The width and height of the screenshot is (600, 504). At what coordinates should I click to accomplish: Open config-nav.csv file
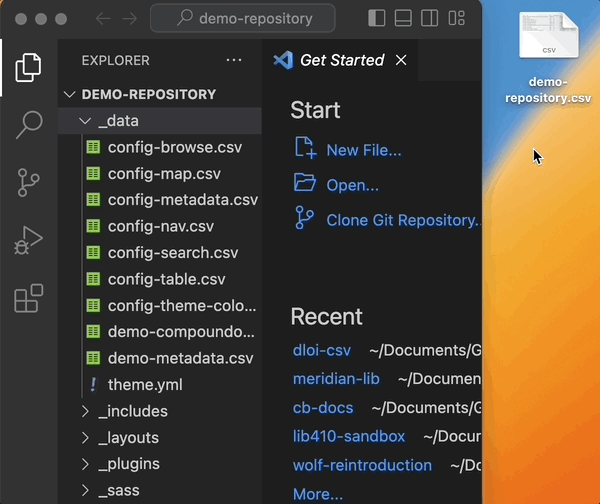[160, 226]
